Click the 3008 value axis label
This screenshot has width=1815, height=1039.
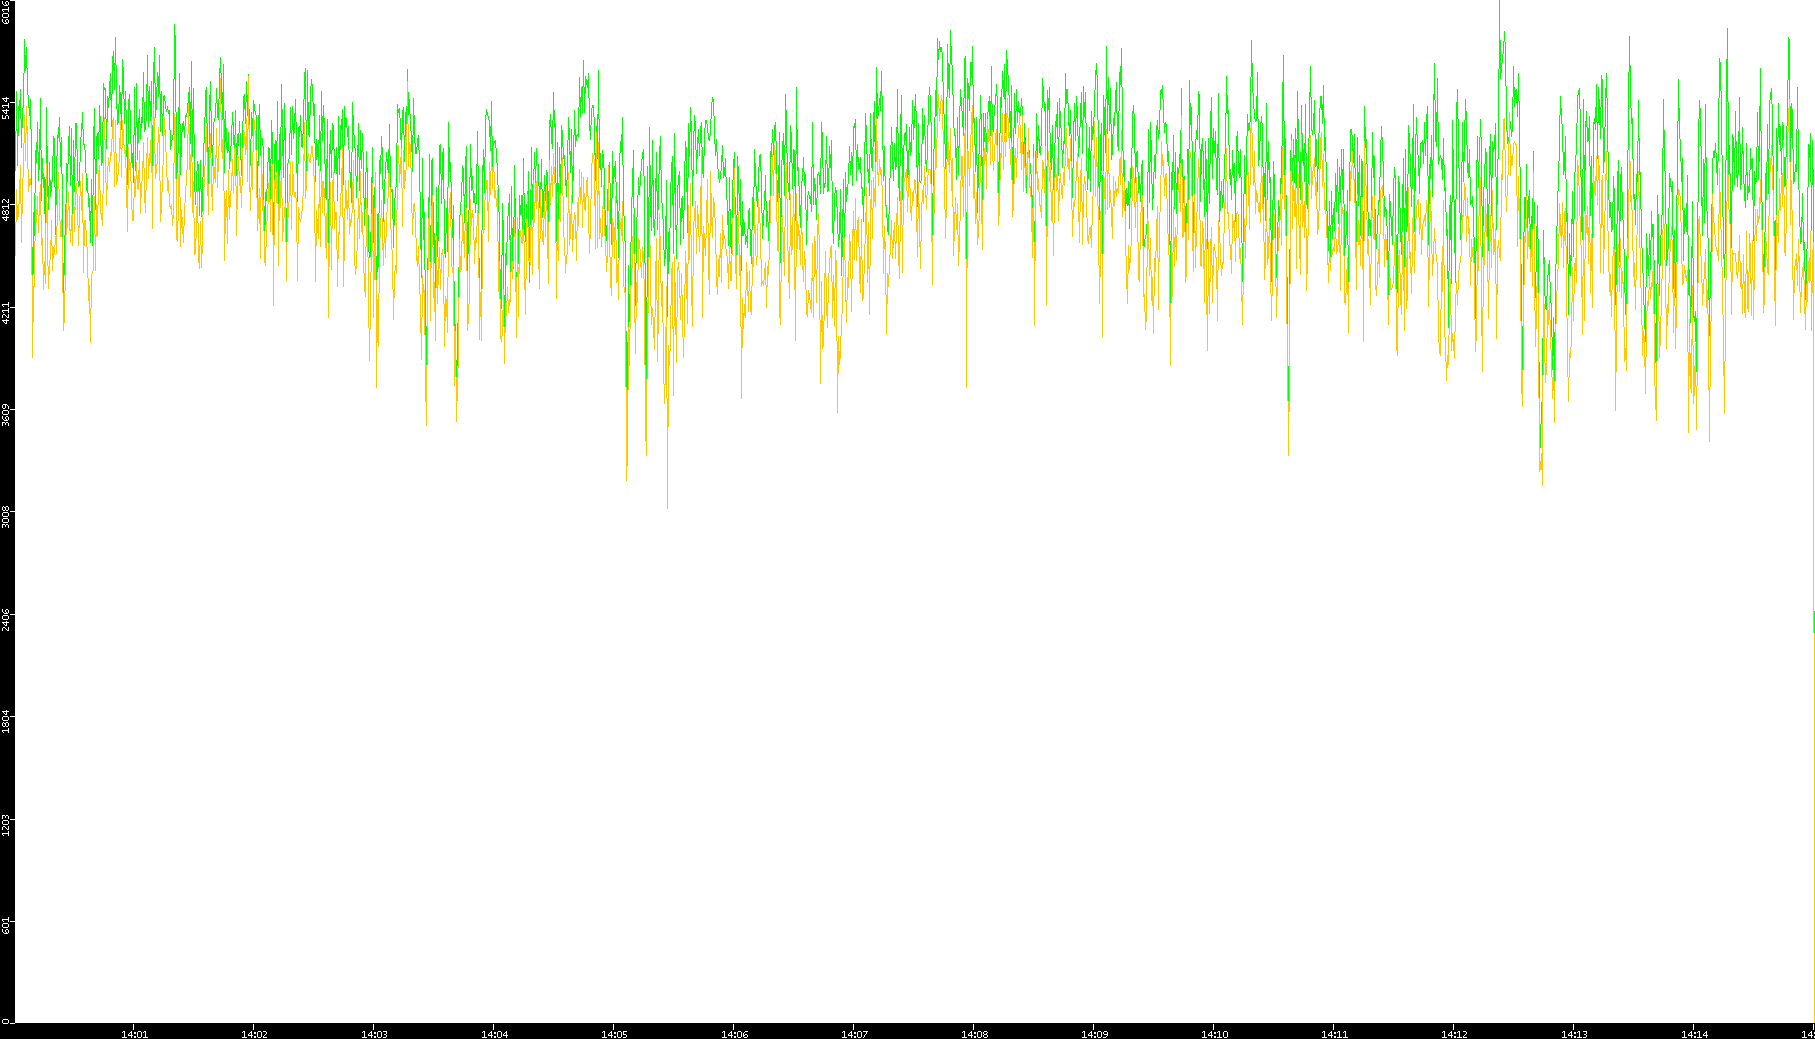coord(6,517)
